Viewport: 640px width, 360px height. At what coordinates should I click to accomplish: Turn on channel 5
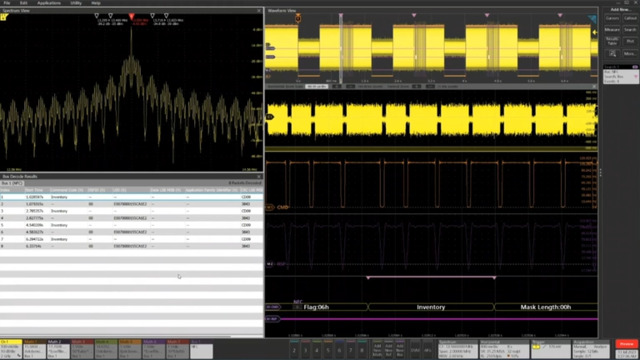click(328, 350)
